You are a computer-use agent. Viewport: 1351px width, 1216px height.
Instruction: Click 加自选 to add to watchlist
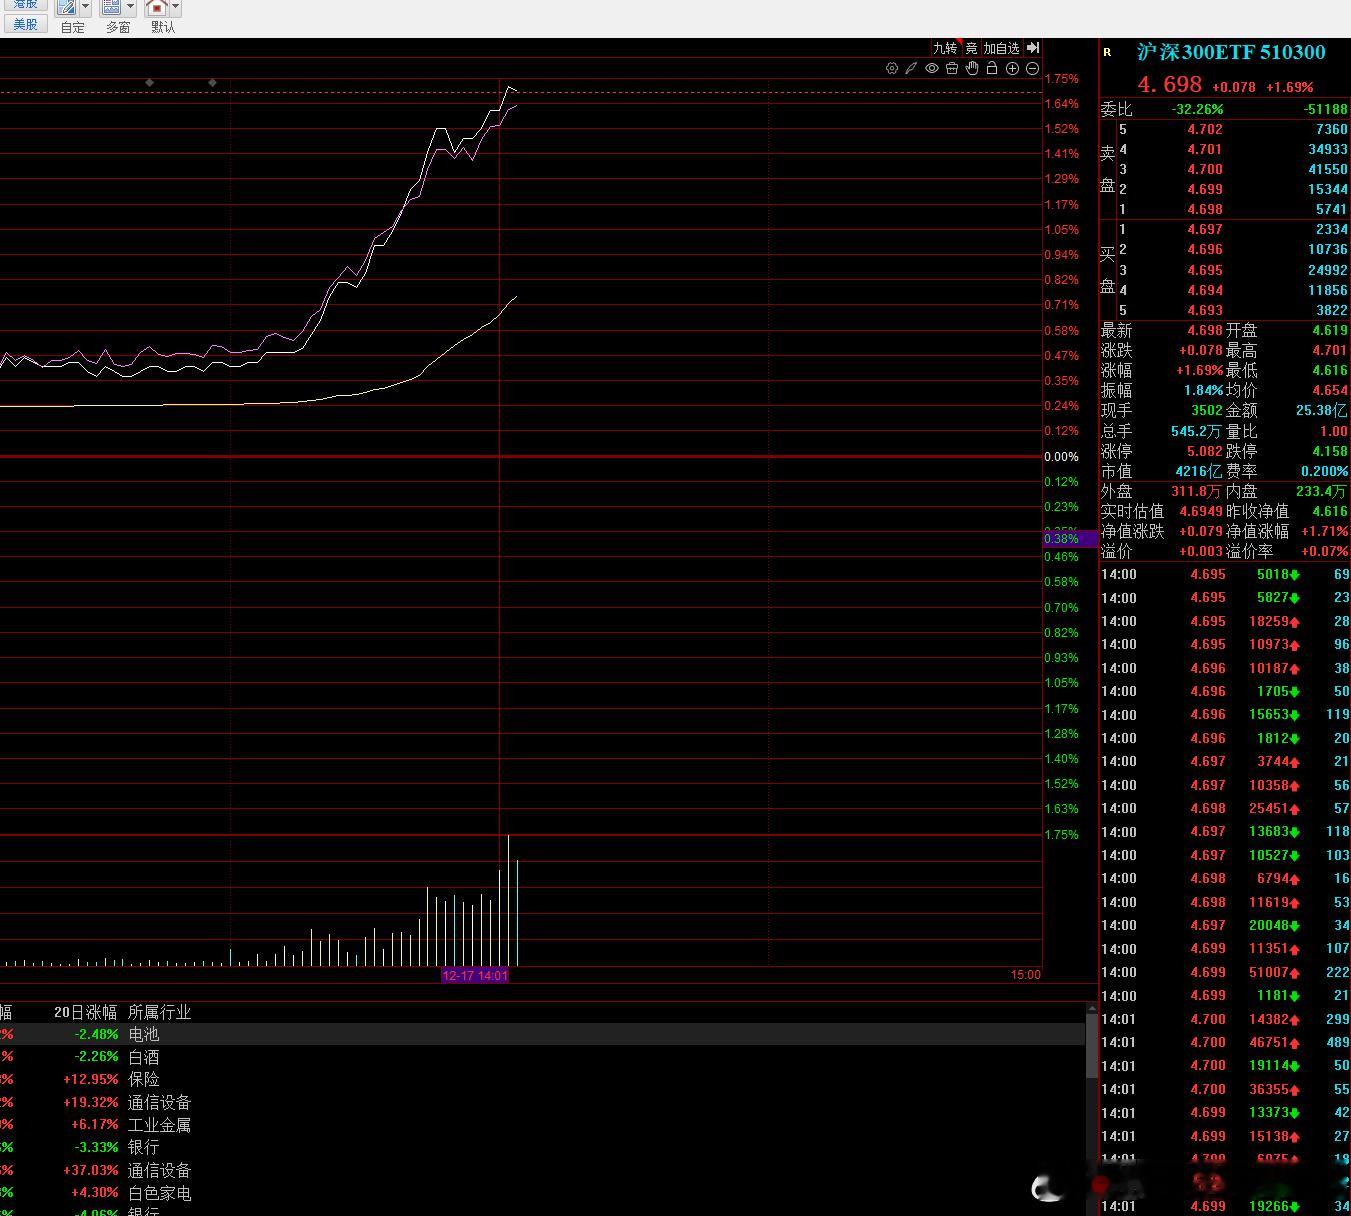coord(1001,48)
